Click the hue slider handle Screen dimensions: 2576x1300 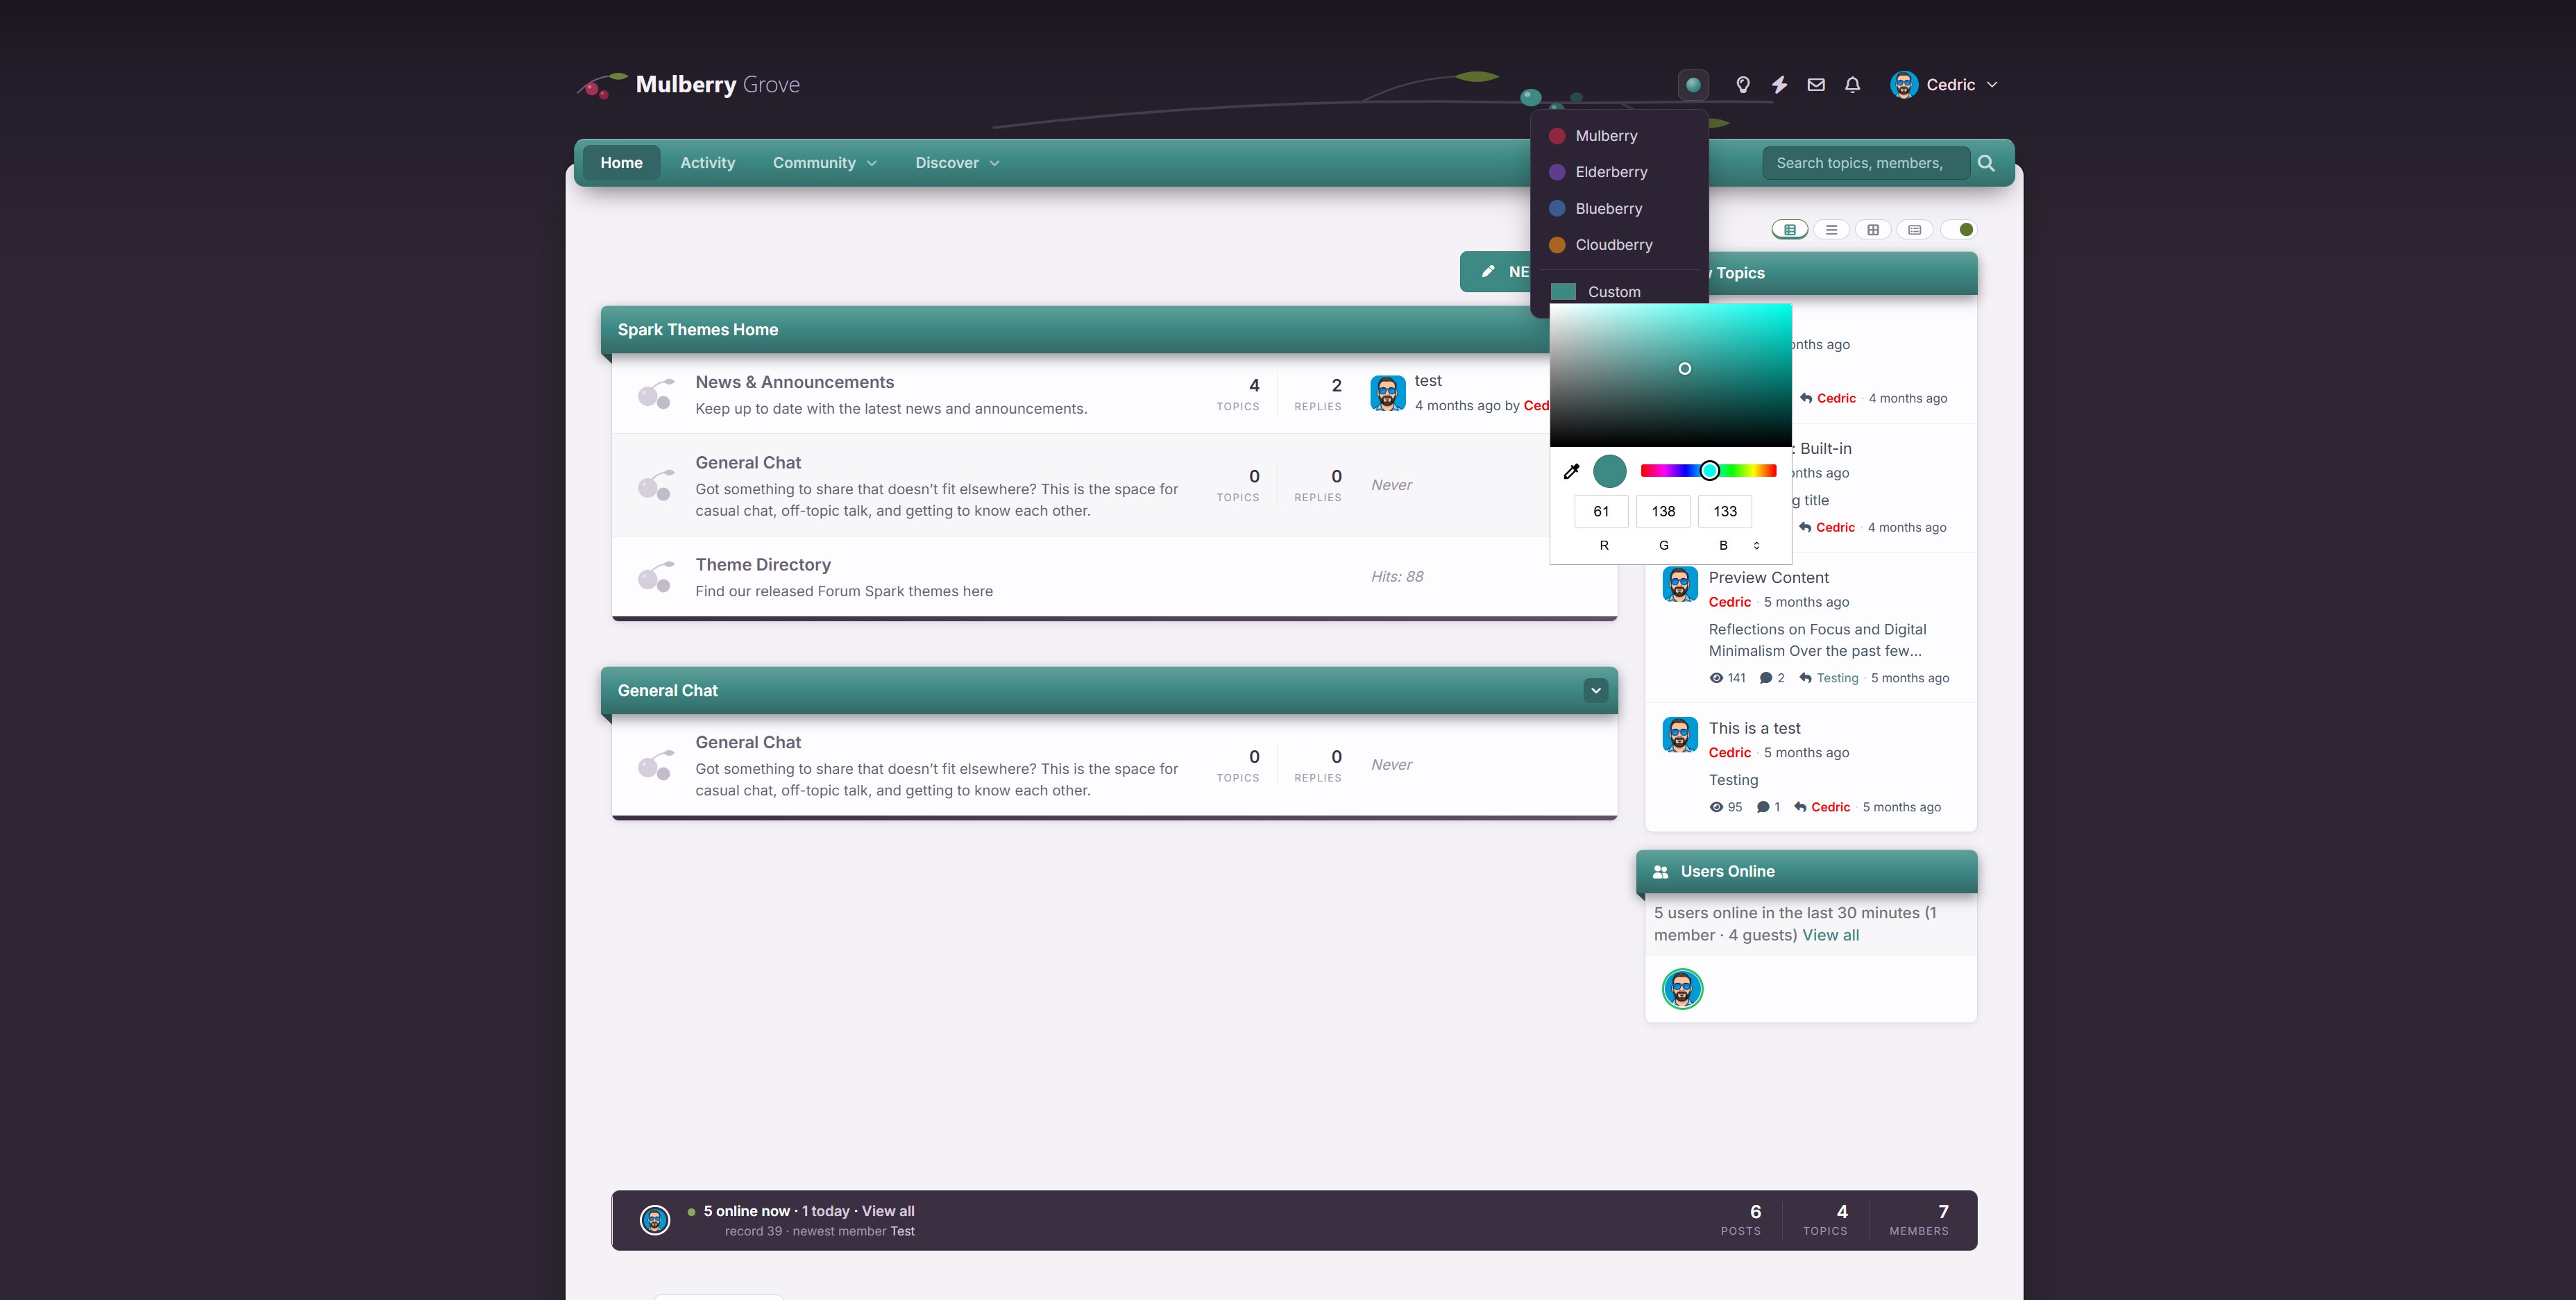pos(1709,471)
